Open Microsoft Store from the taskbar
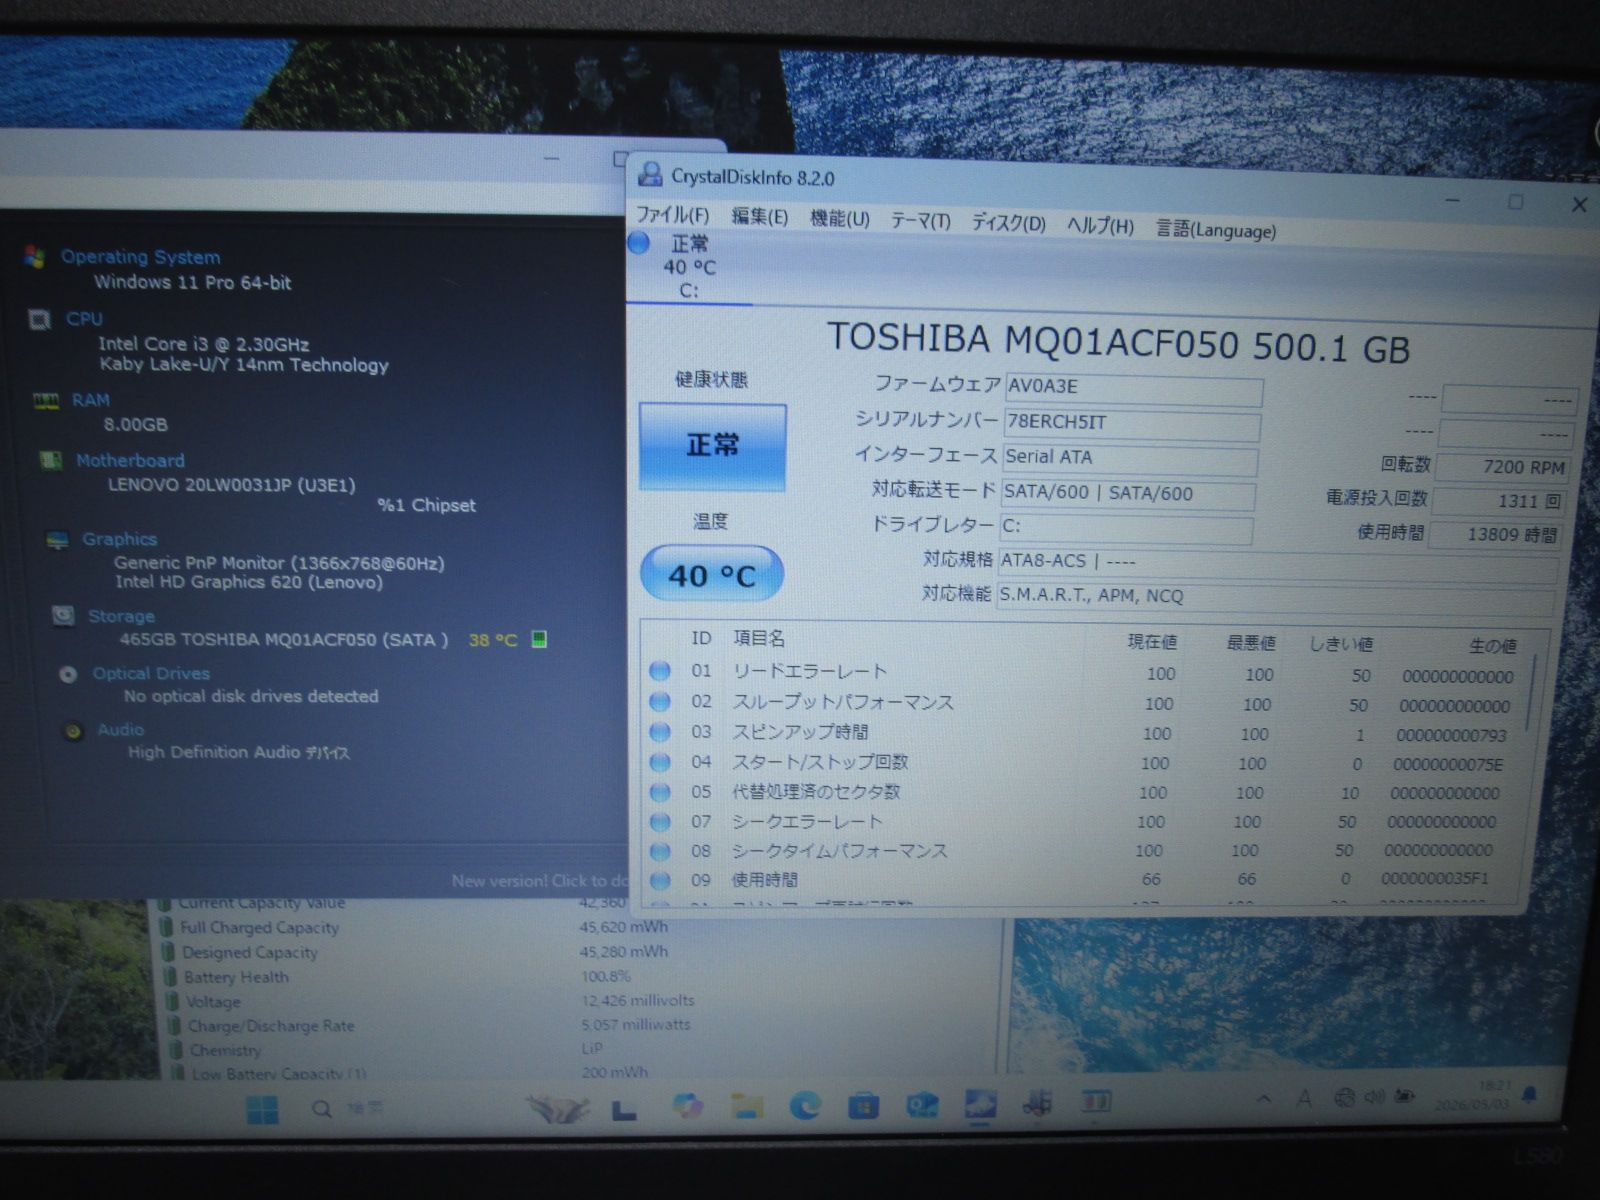Image resolution: width=1600 pixels, height=1200 pixels. [863, 1106]
